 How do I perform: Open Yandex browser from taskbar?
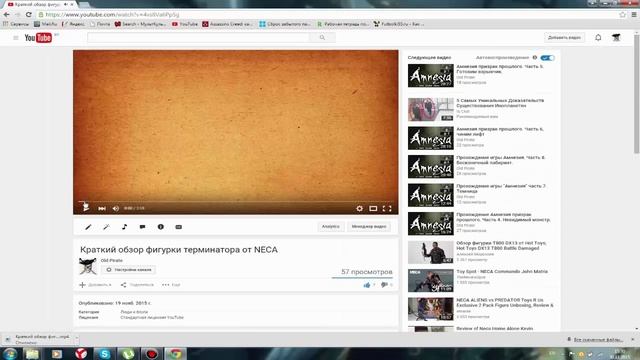tap(80, 353)
